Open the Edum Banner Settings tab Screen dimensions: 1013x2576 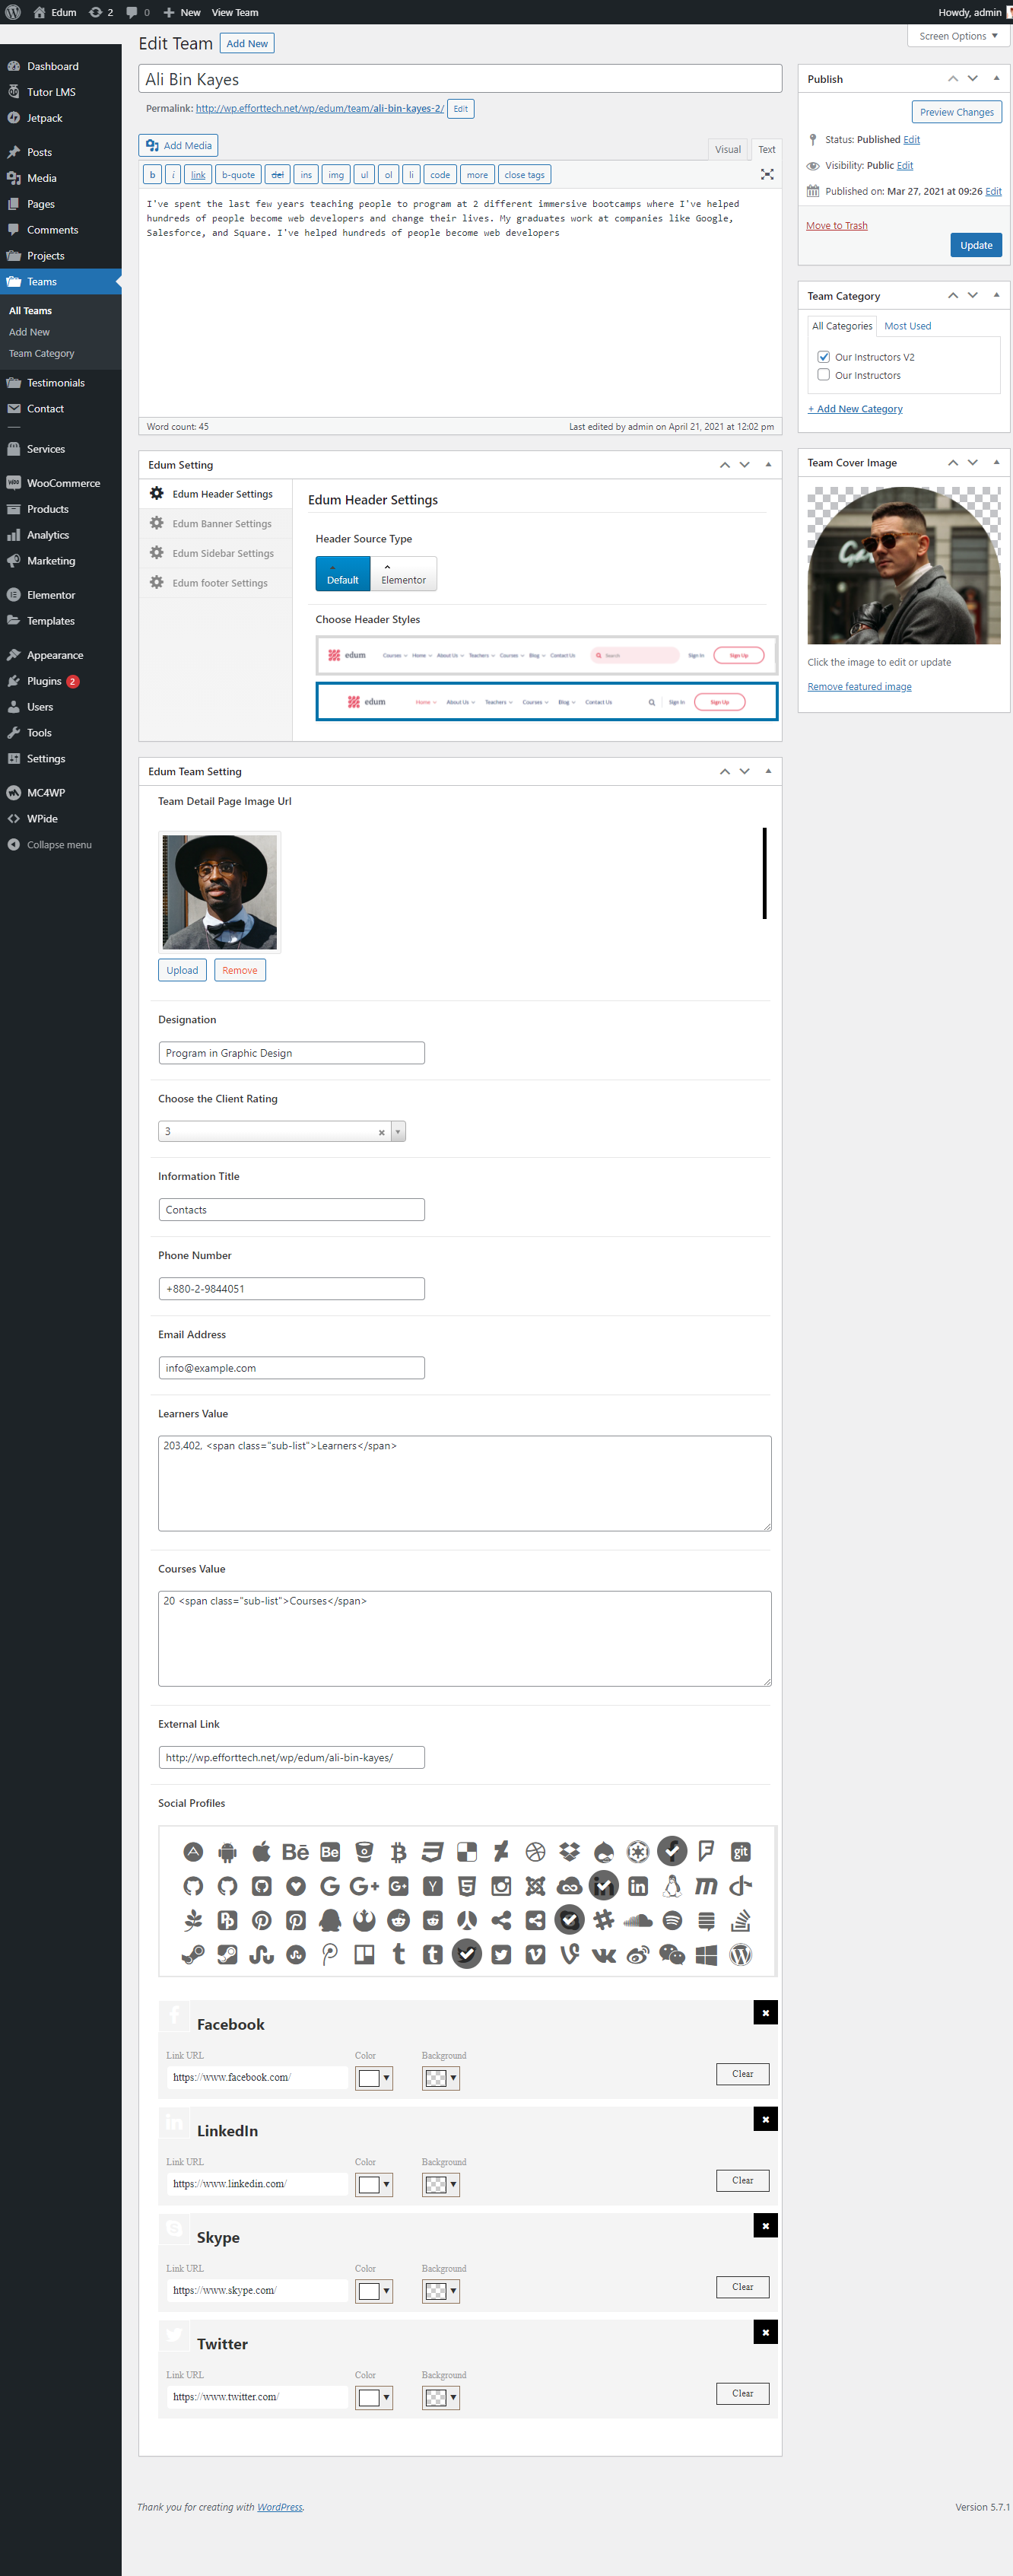221,524
